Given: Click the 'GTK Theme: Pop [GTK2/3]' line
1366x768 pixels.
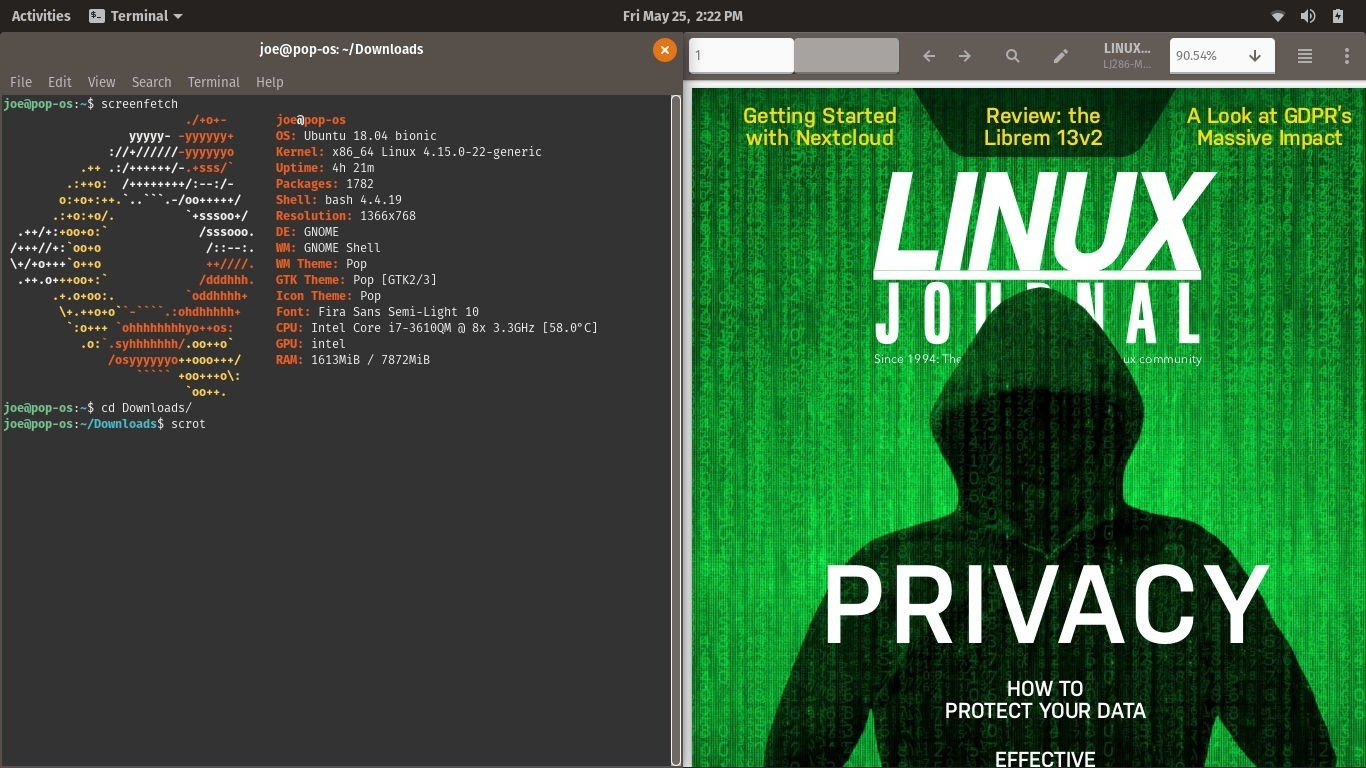Looking at the screenshot, I should pos(356,280).
